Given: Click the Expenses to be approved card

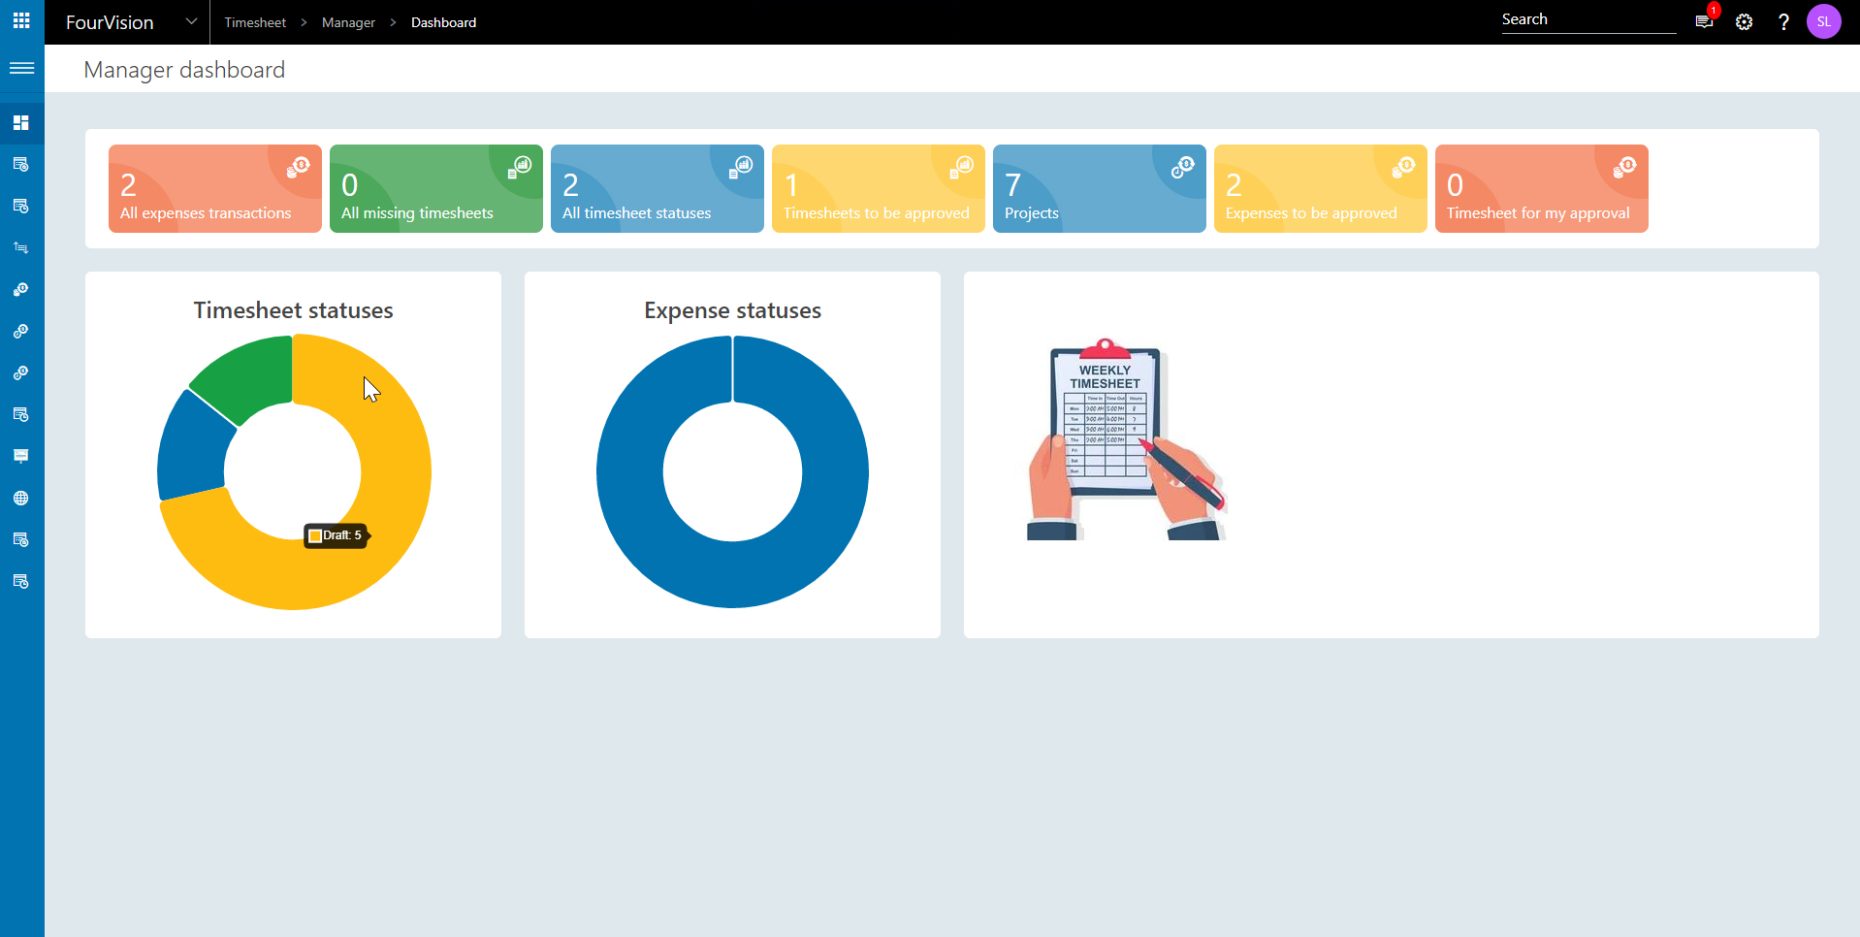Looking at the screenshot, I should (x=1320, y=188).
